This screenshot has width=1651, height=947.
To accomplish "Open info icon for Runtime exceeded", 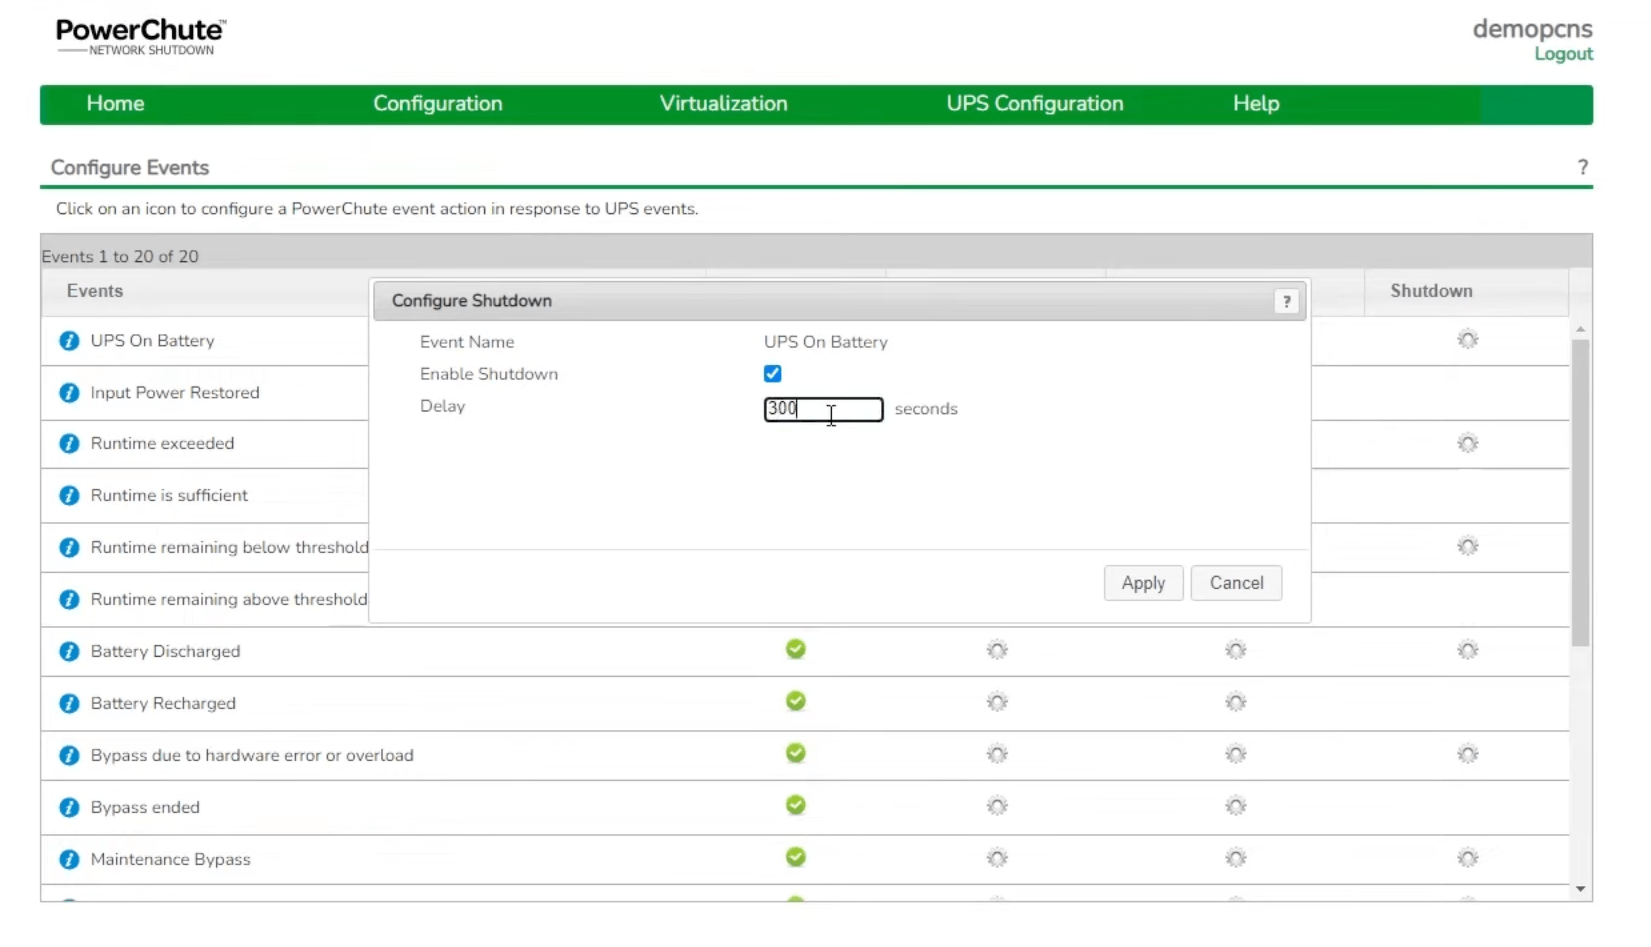I will 69,444.
